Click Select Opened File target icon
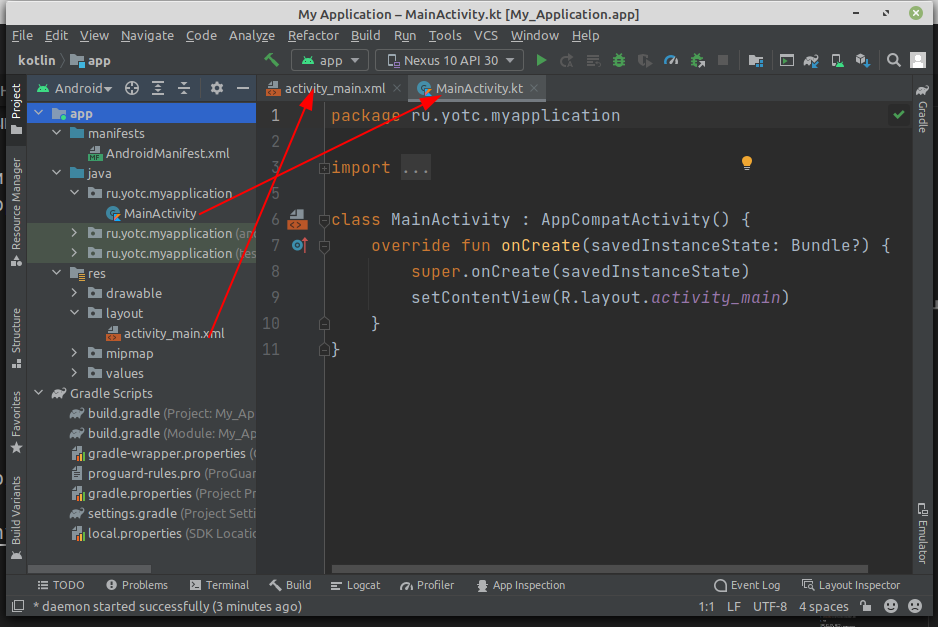This screenshot has width=938, height=627. pos(131,88)
